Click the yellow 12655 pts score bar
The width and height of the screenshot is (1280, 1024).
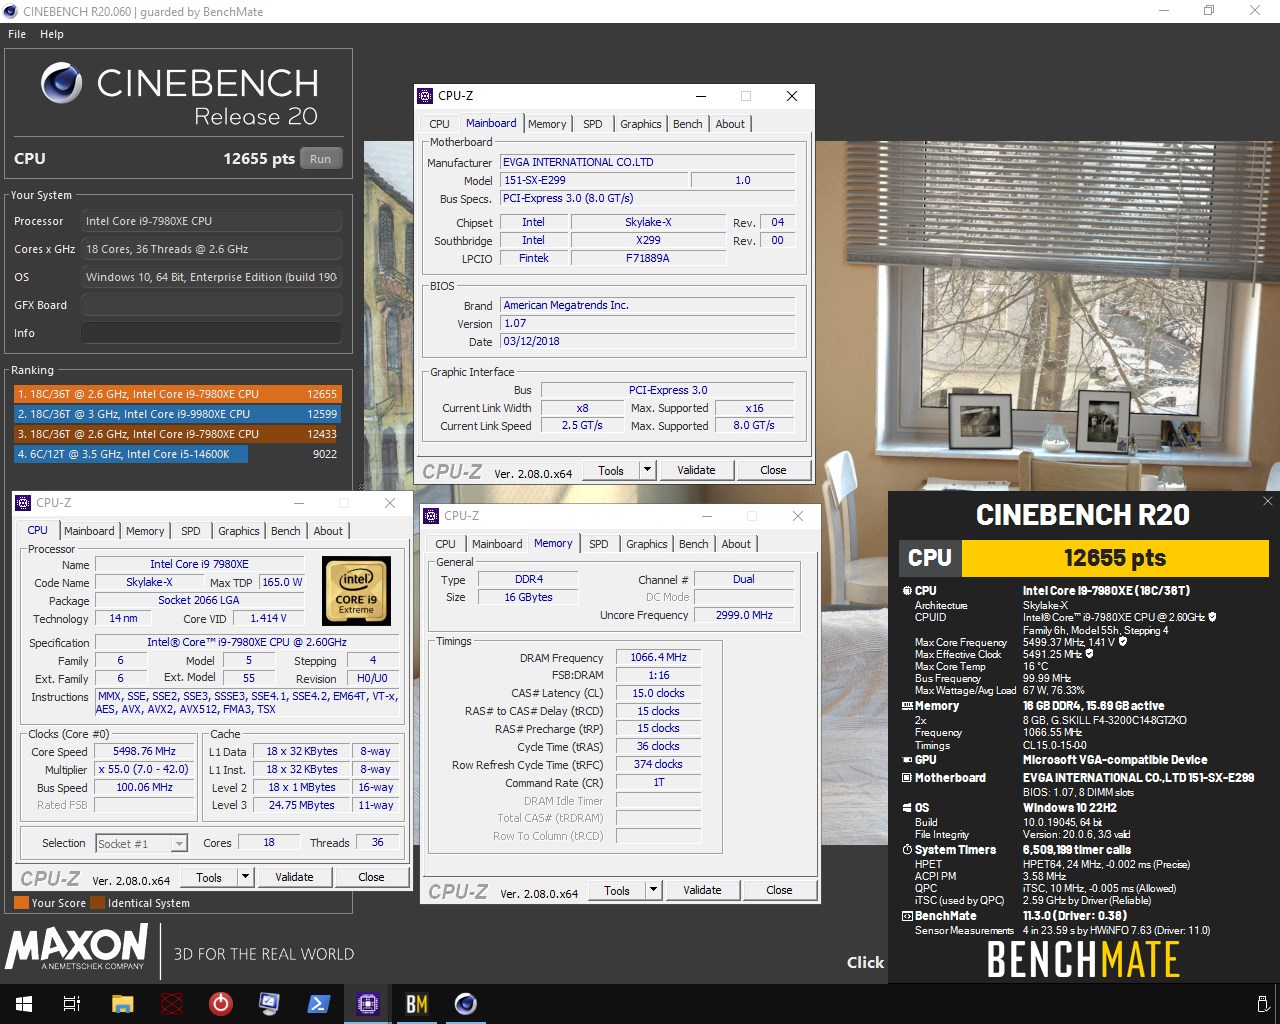[x=1115, y=558]
